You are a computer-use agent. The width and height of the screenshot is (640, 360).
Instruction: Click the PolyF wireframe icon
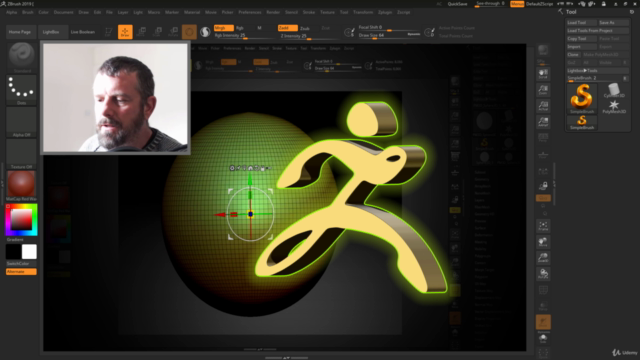pos(543,291)
